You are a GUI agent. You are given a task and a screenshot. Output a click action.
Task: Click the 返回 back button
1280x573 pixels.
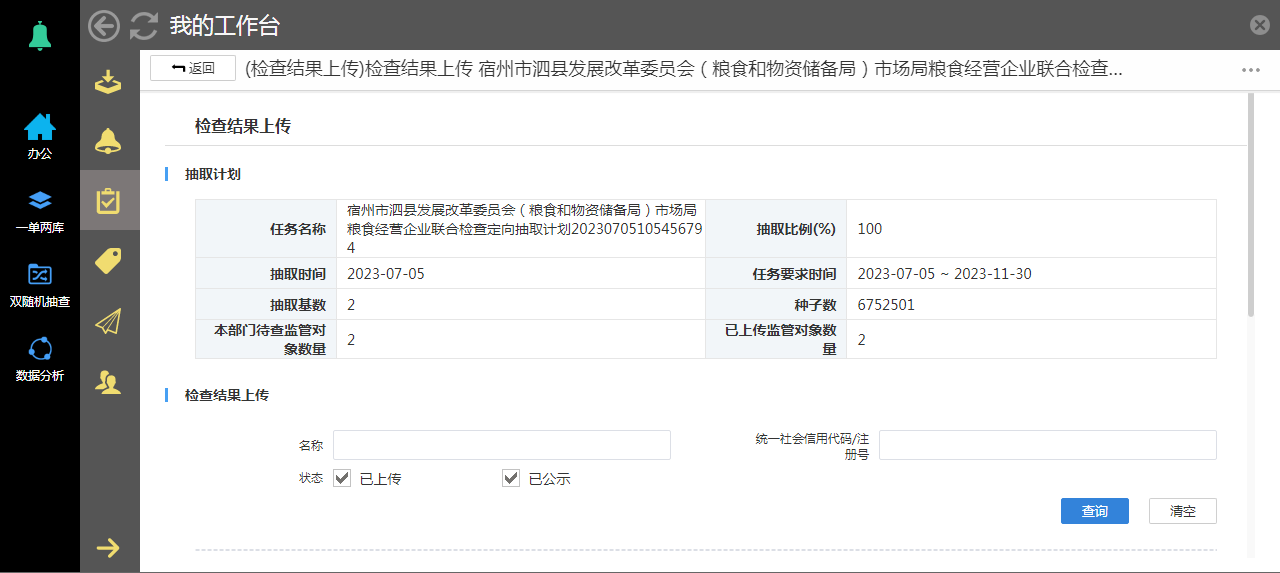[x=193, y=68]
